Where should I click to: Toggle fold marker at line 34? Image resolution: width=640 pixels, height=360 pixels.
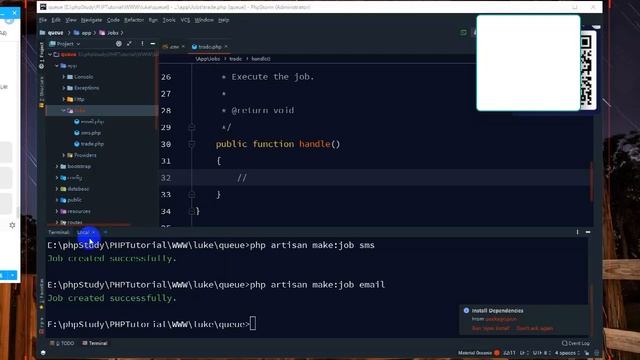[x=191, y=211]
